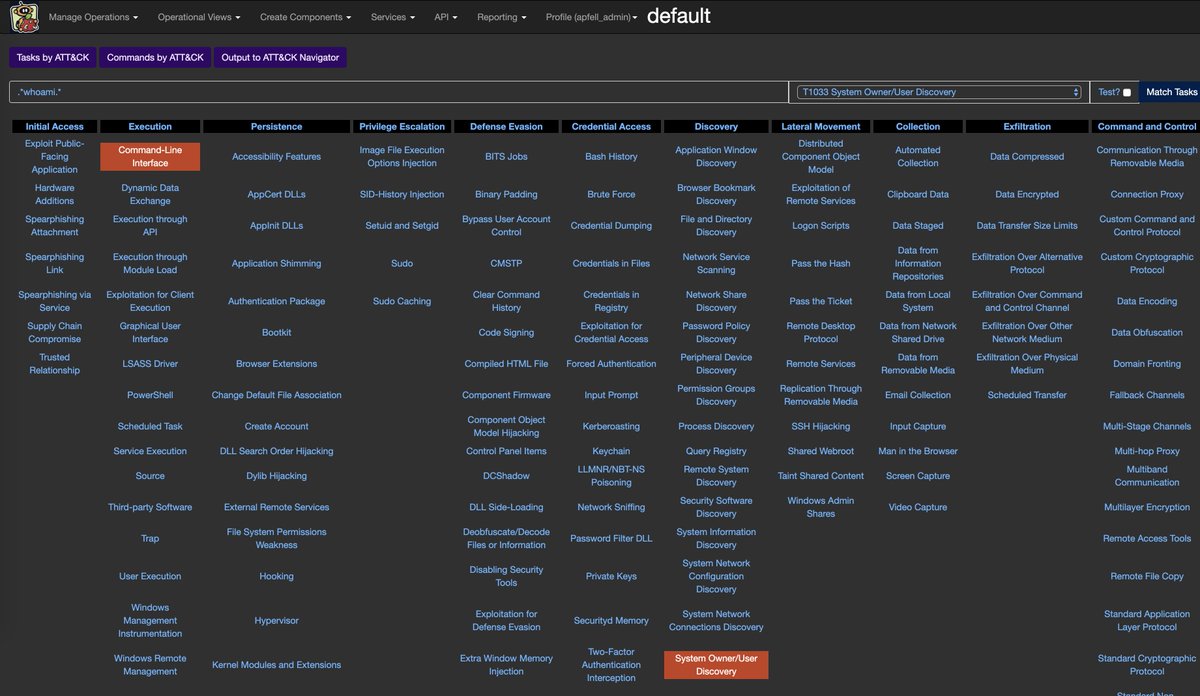The image size is (1200, 696).
Task: Select the Privilege Escalation column header
Action: coord(402,127)
